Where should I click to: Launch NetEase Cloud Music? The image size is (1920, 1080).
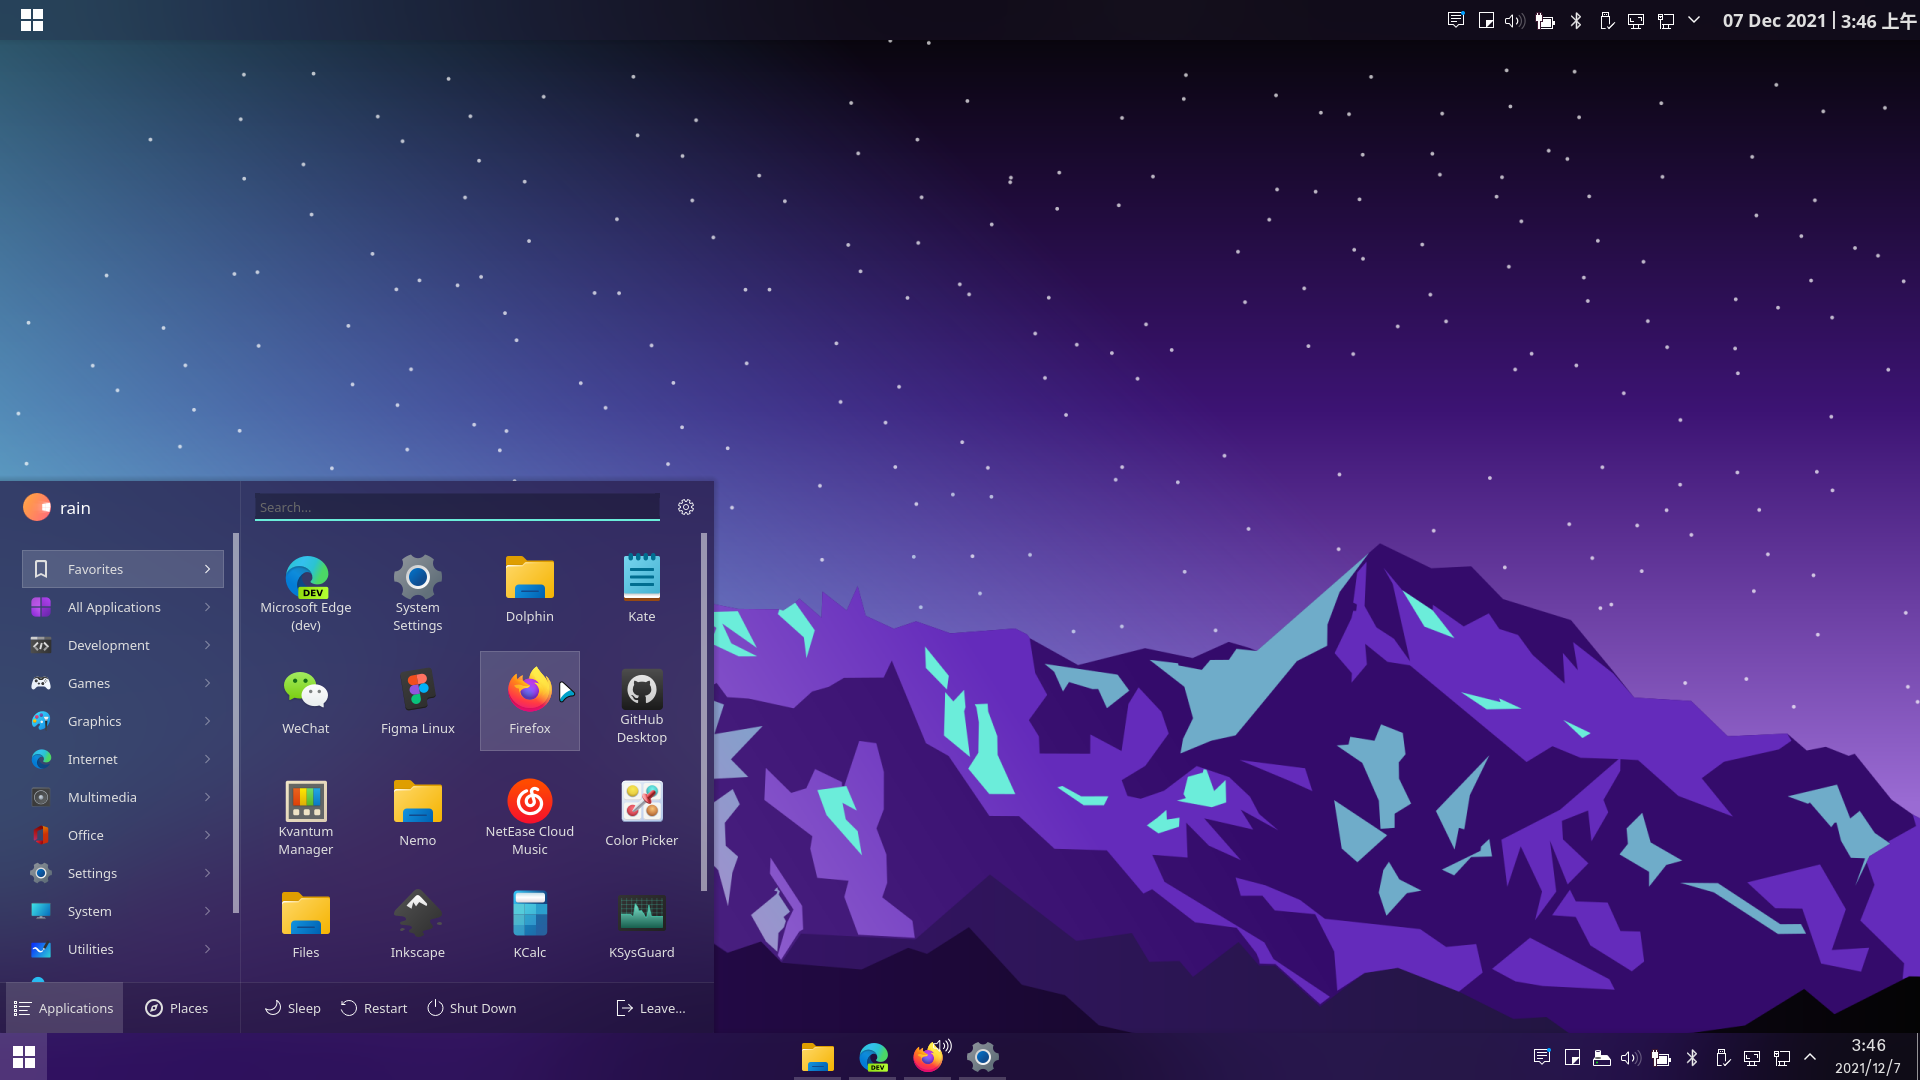pos(530,817)
